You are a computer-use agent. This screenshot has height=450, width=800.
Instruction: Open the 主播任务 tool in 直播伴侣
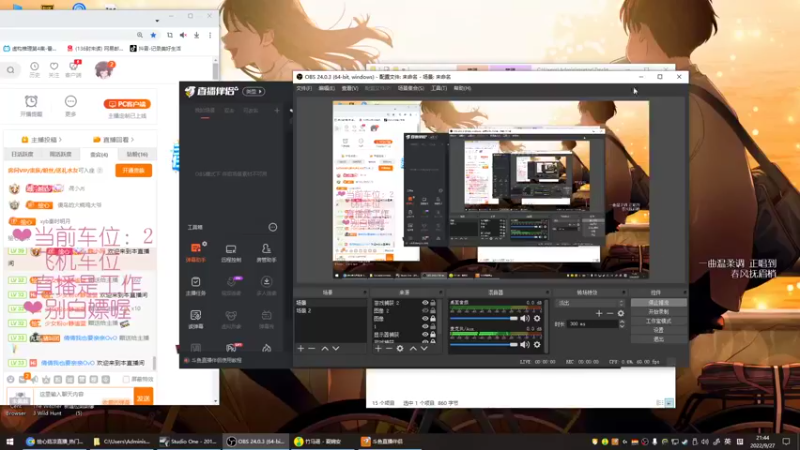click(x=195, y=286)
